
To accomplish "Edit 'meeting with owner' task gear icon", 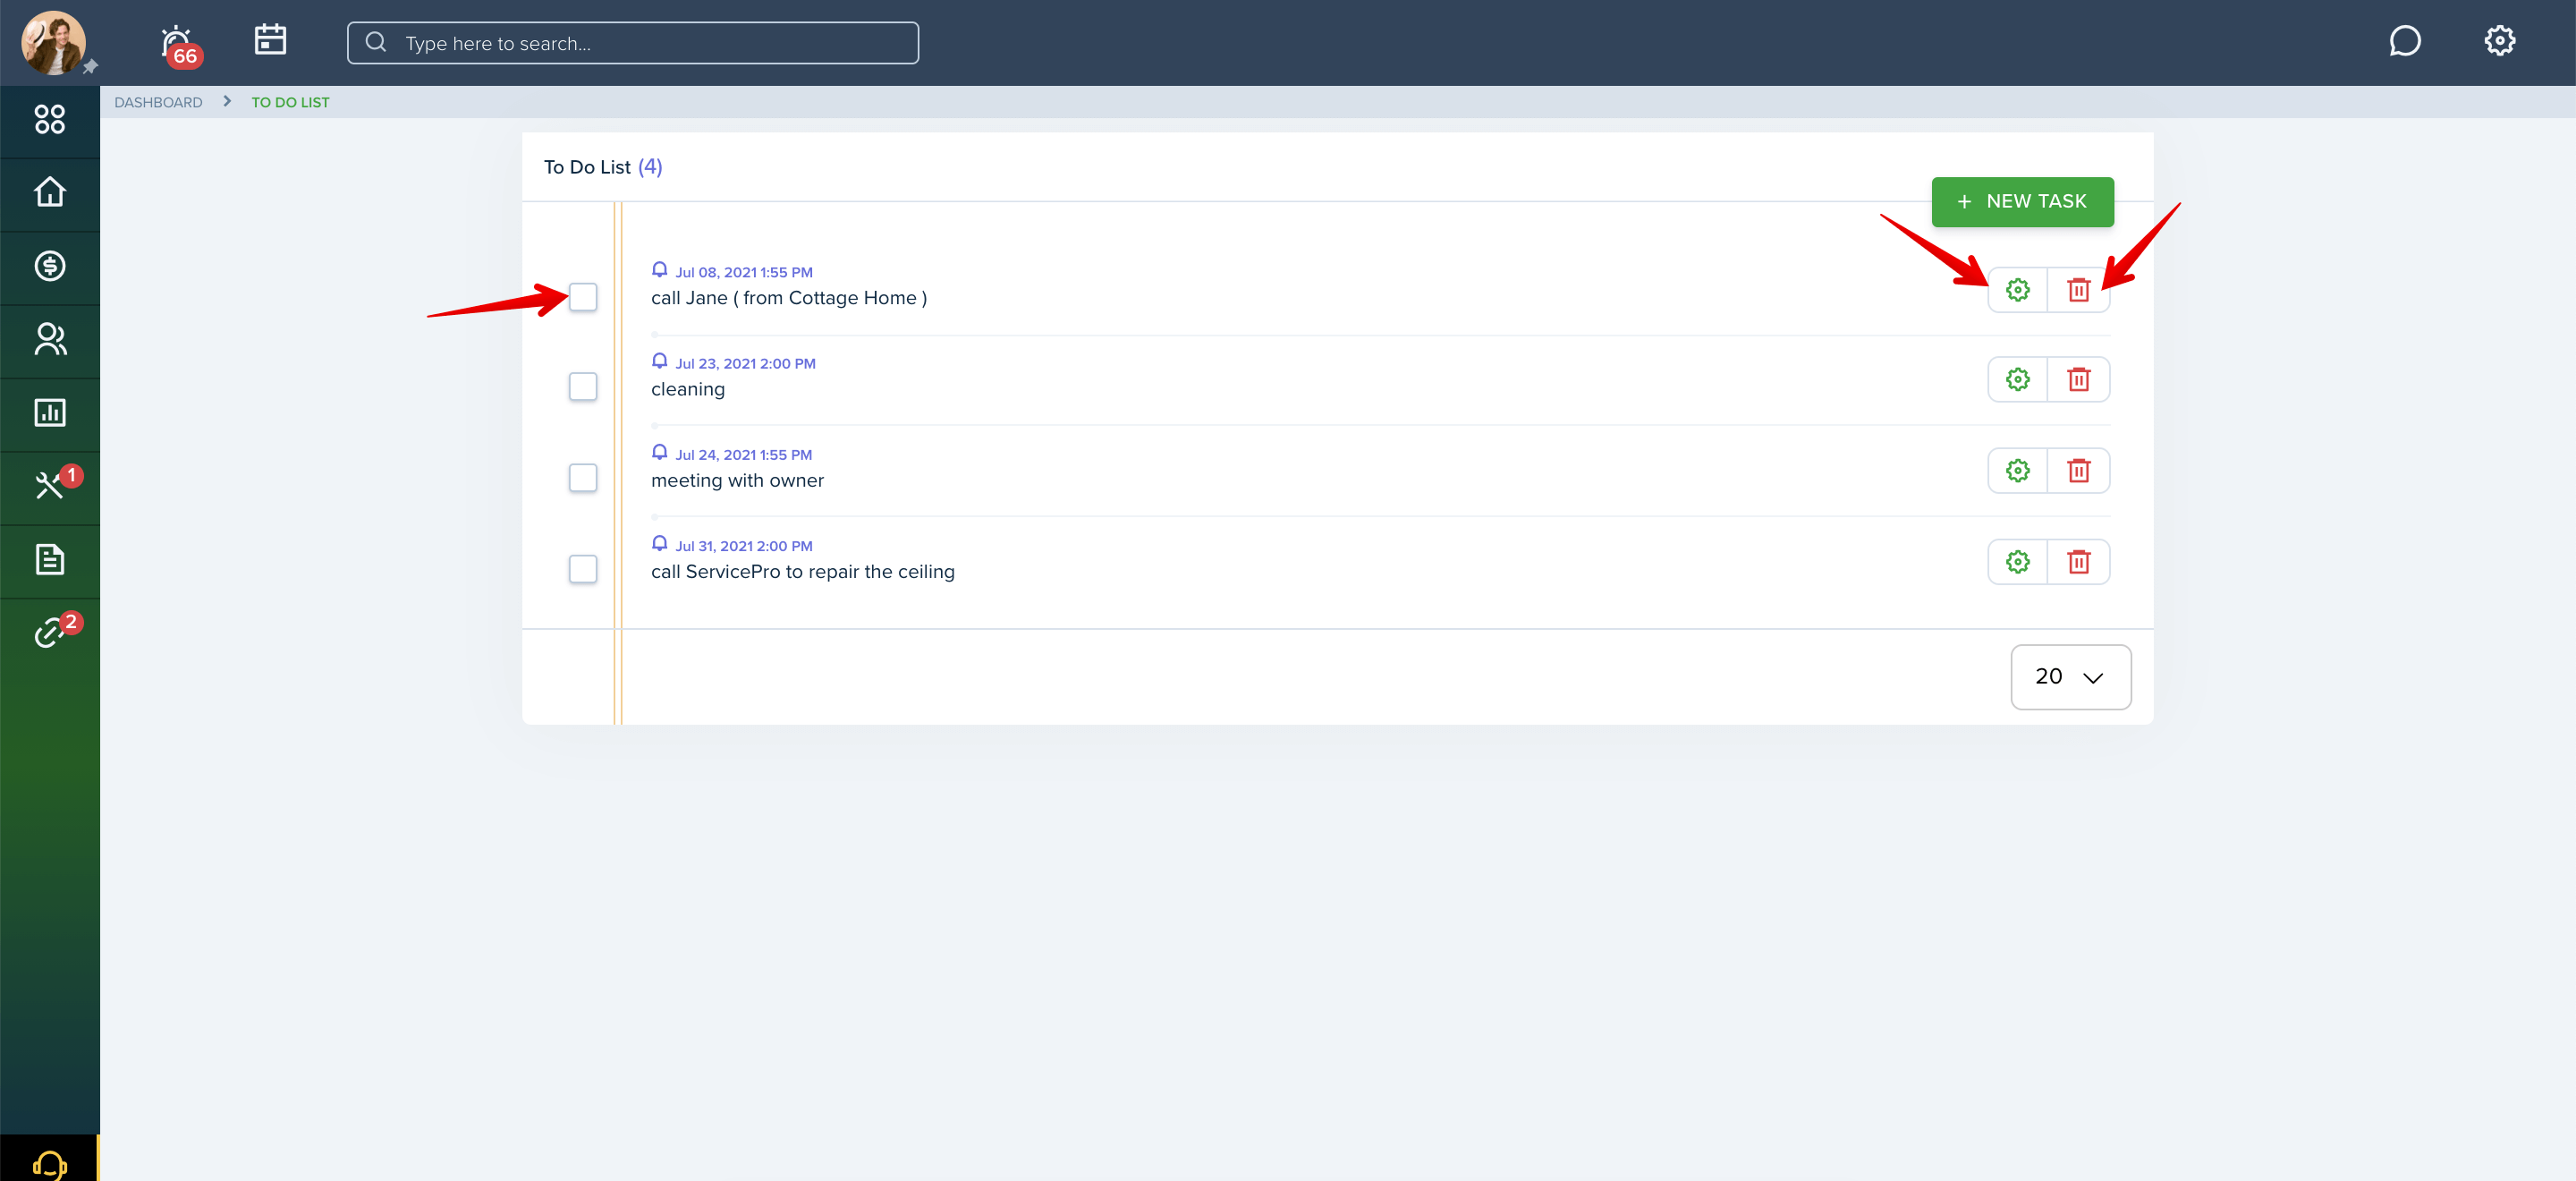I will point(2018,471).
